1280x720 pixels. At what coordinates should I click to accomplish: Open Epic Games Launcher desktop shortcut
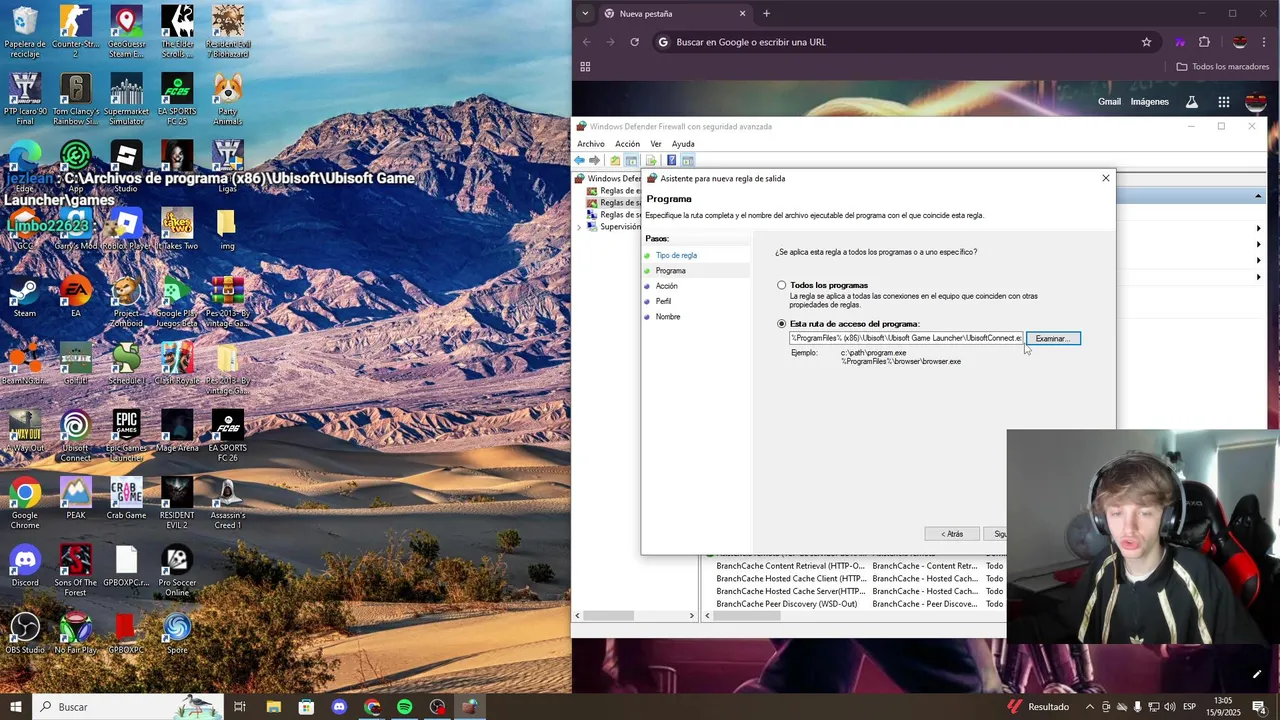126,437
